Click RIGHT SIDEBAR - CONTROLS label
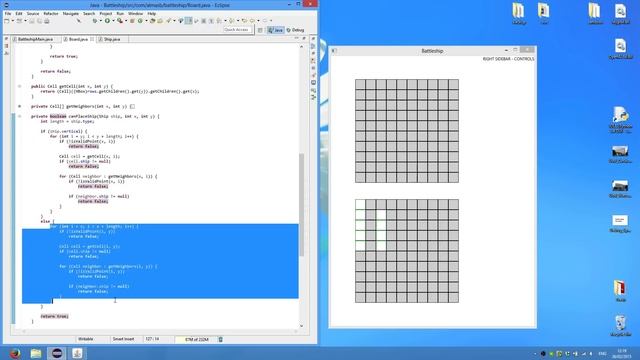Viewport: 640px width, 360px height. coord(508,59)
